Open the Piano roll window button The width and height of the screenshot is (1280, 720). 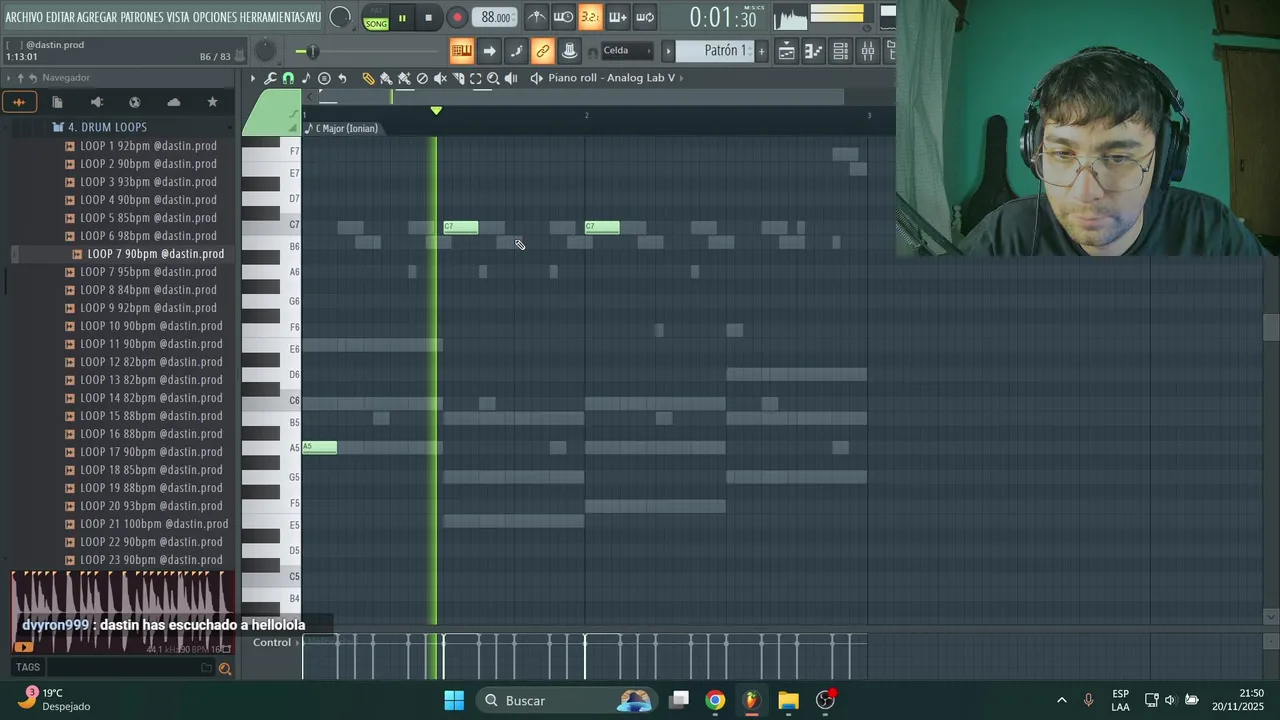pyautogui.click(x=814, y=51)
